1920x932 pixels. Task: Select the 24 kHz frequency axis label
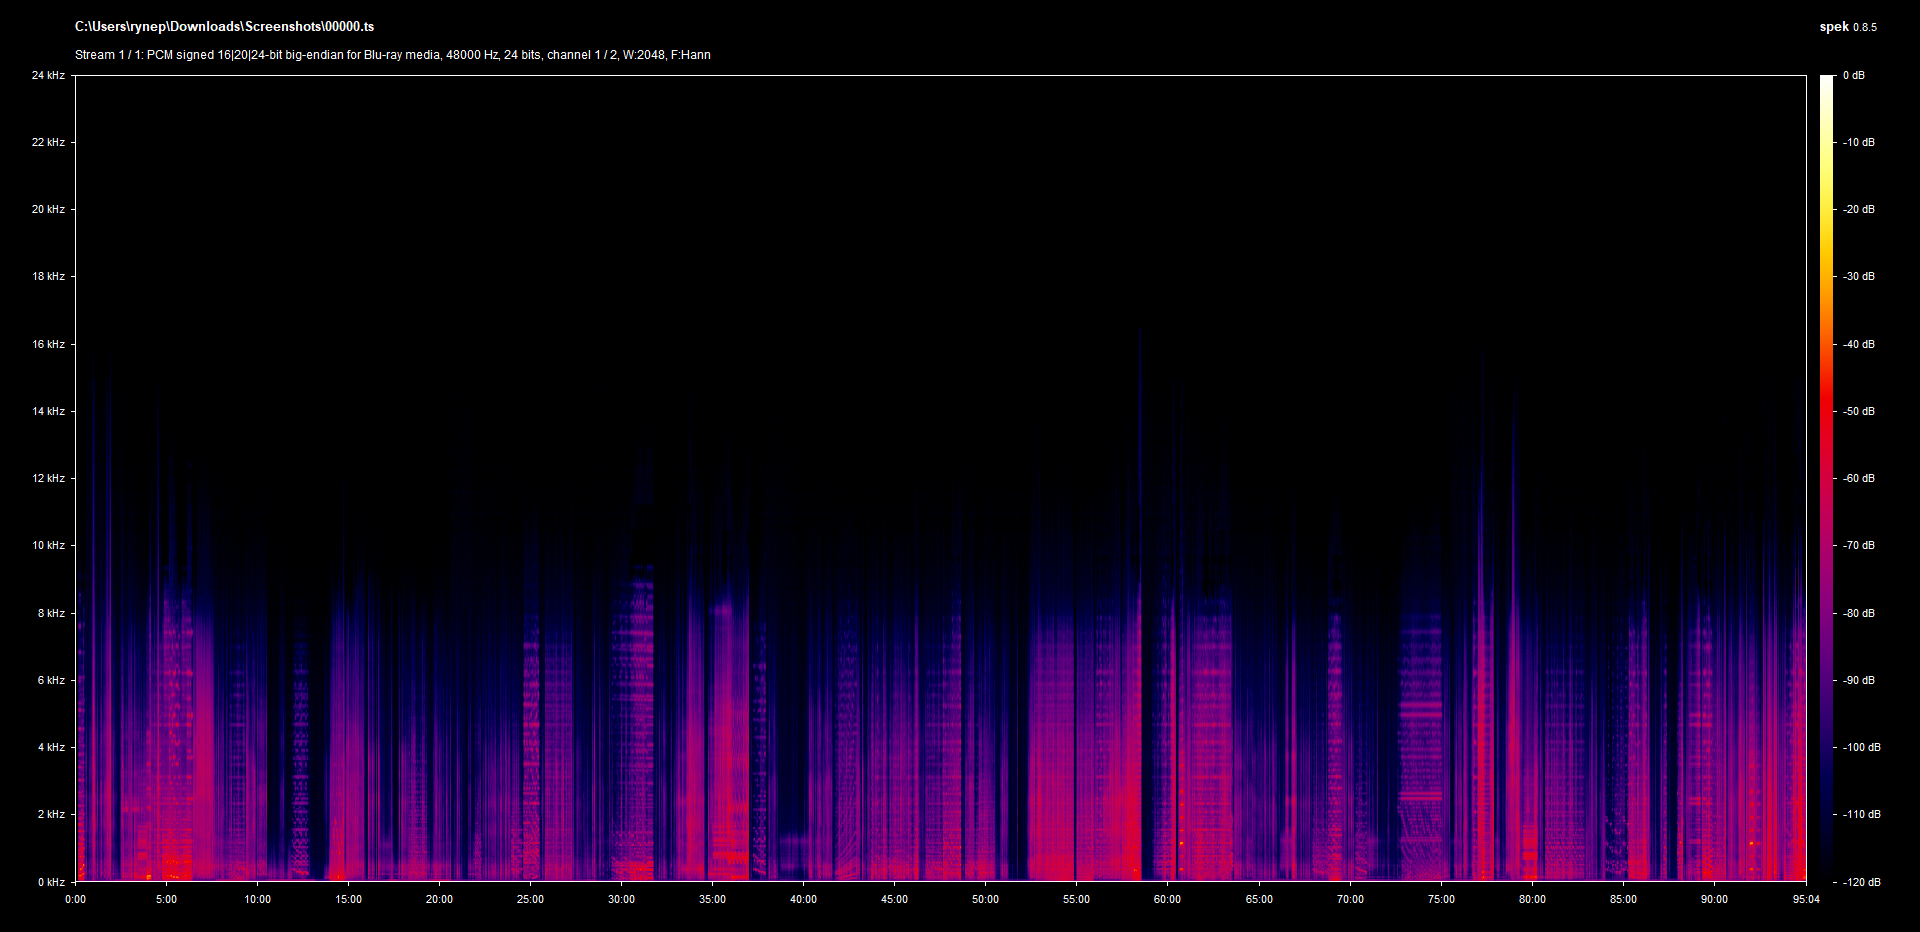coord(48,75)
